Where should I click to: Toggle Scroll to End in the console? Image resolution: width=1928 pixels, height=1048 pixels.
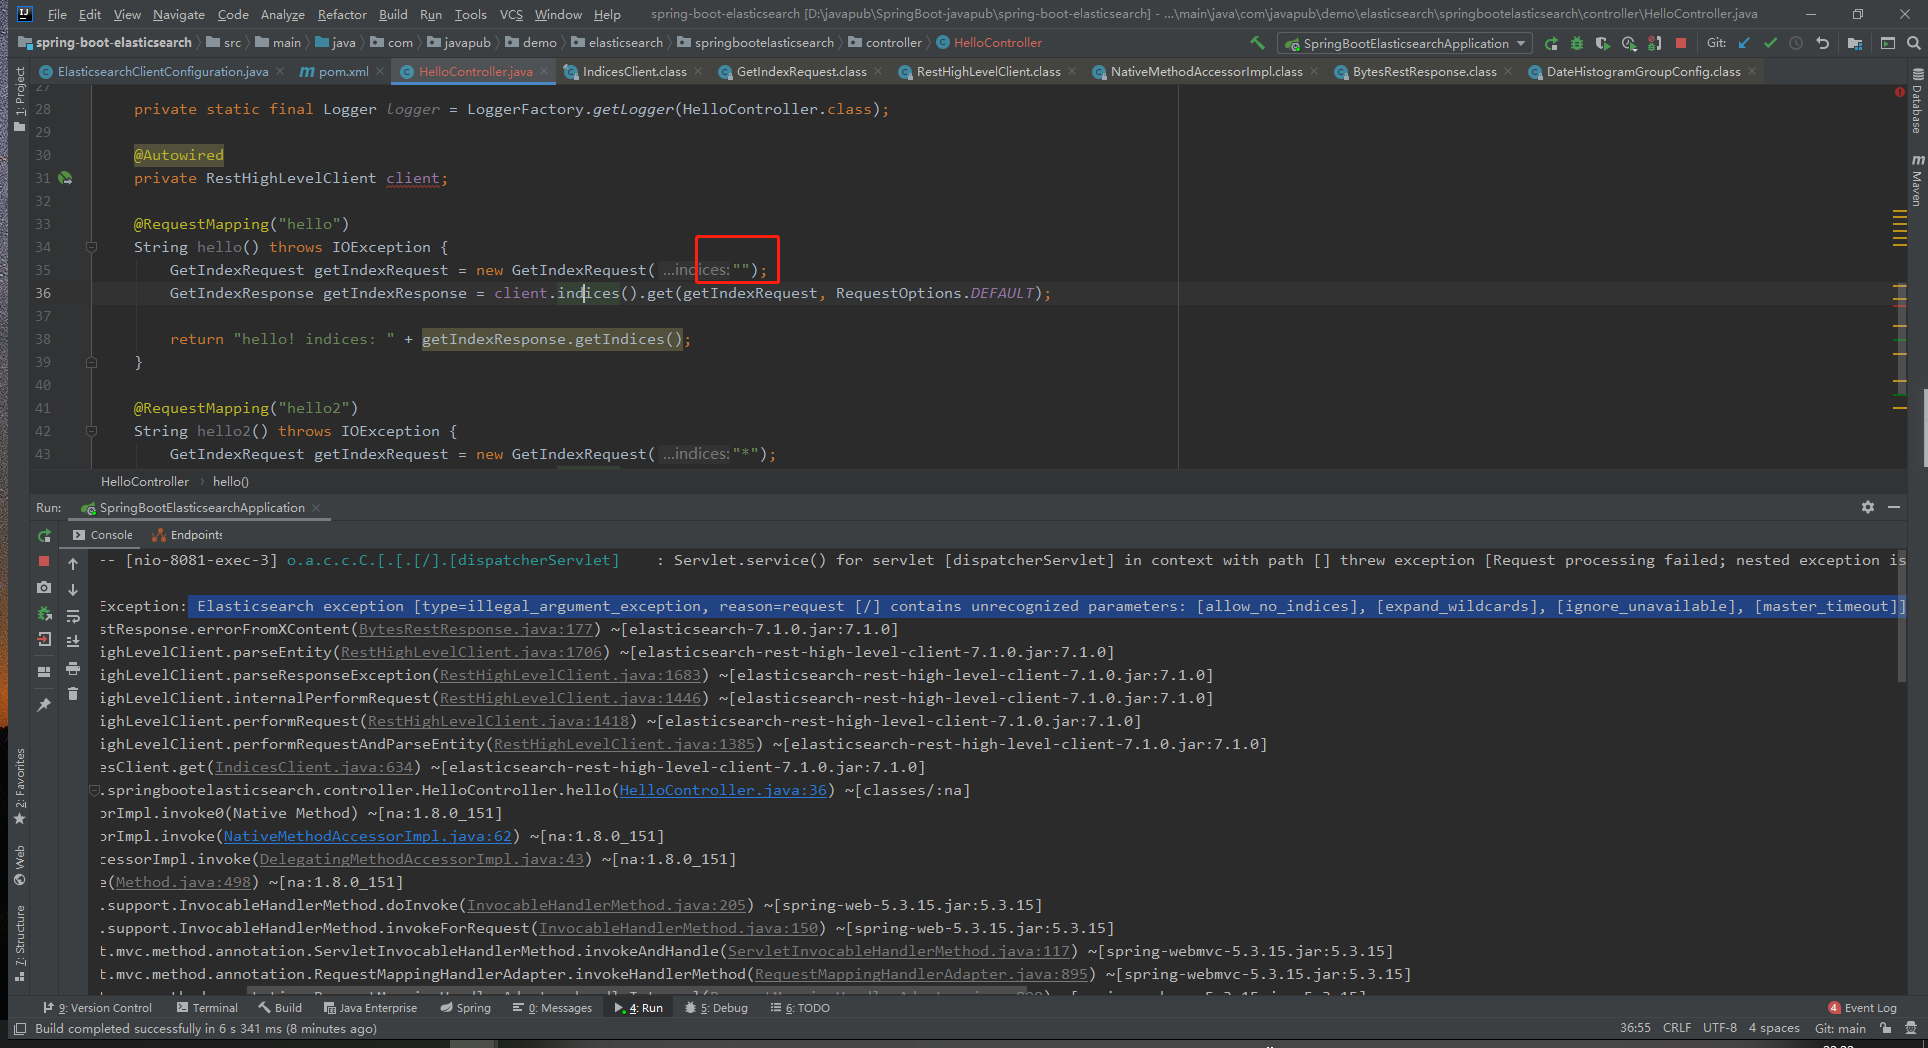point(73,641)
